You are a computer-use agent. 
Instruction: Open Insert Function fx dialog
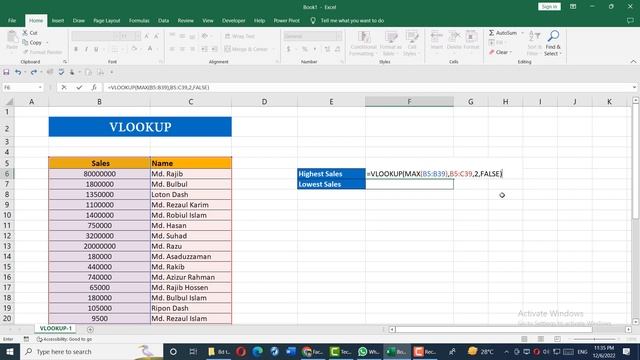click(94, 87)
